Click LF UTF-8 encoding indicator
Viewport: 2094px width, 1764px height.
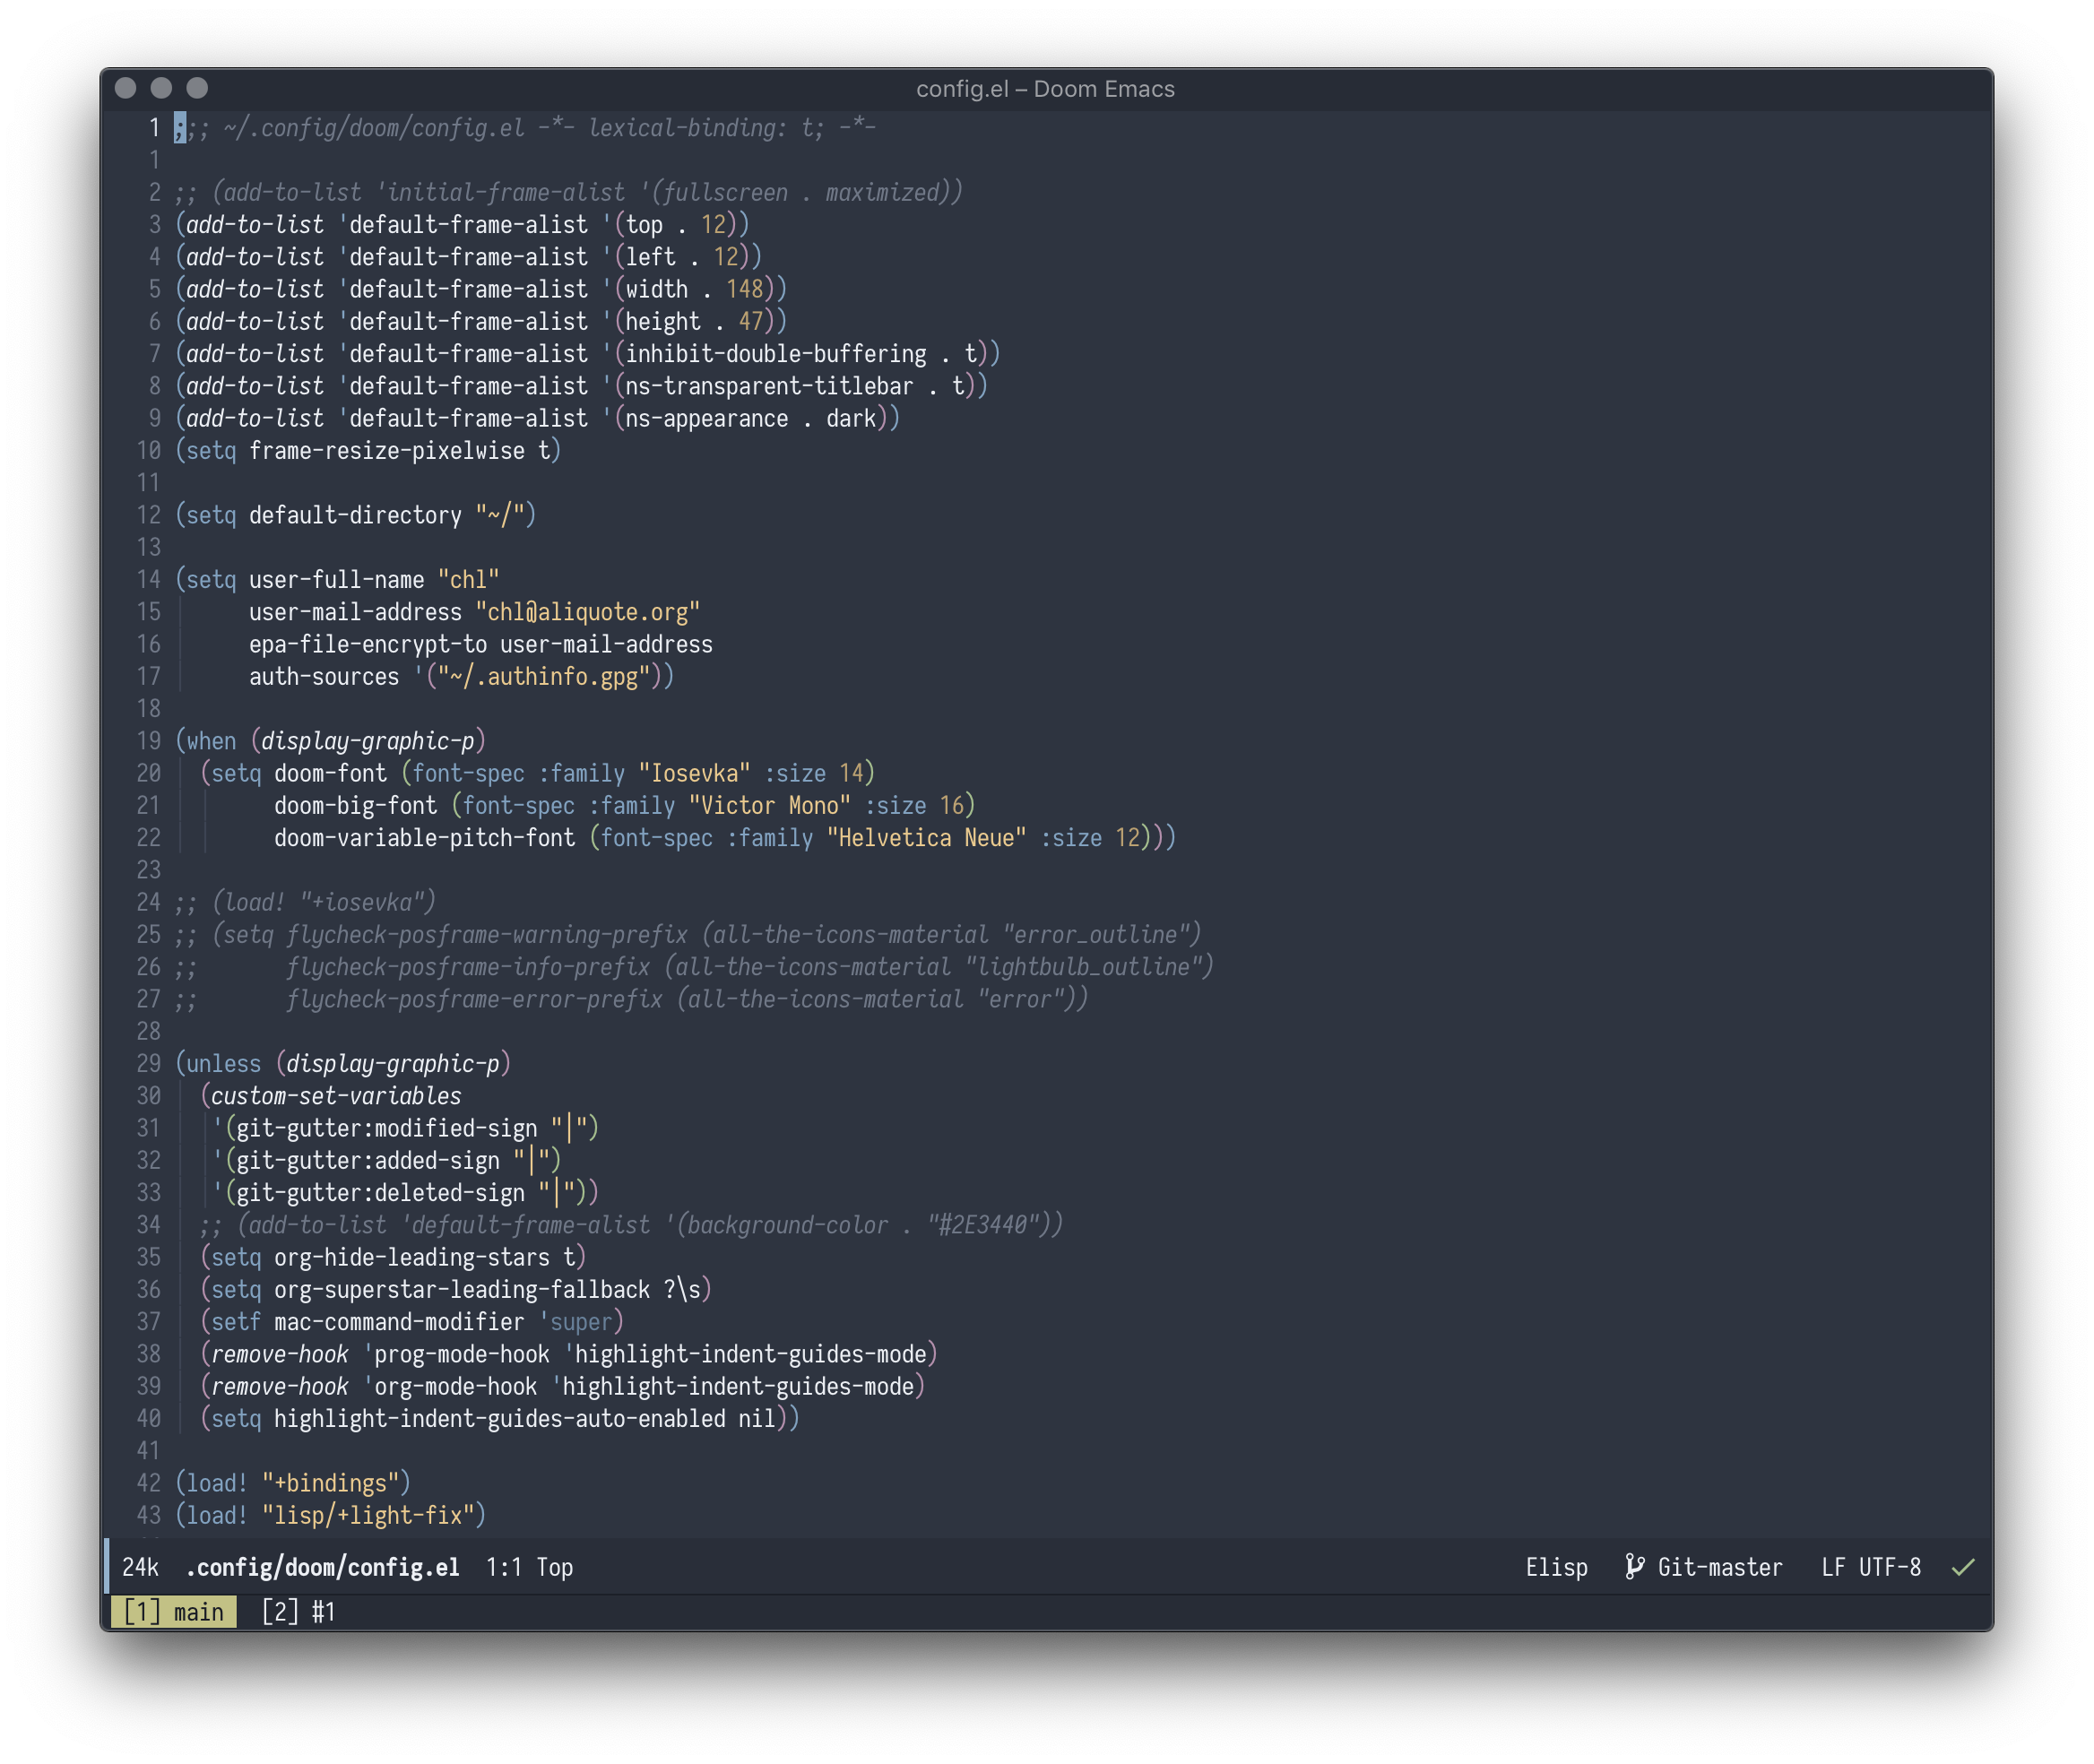click(x=1871, y=1567)
